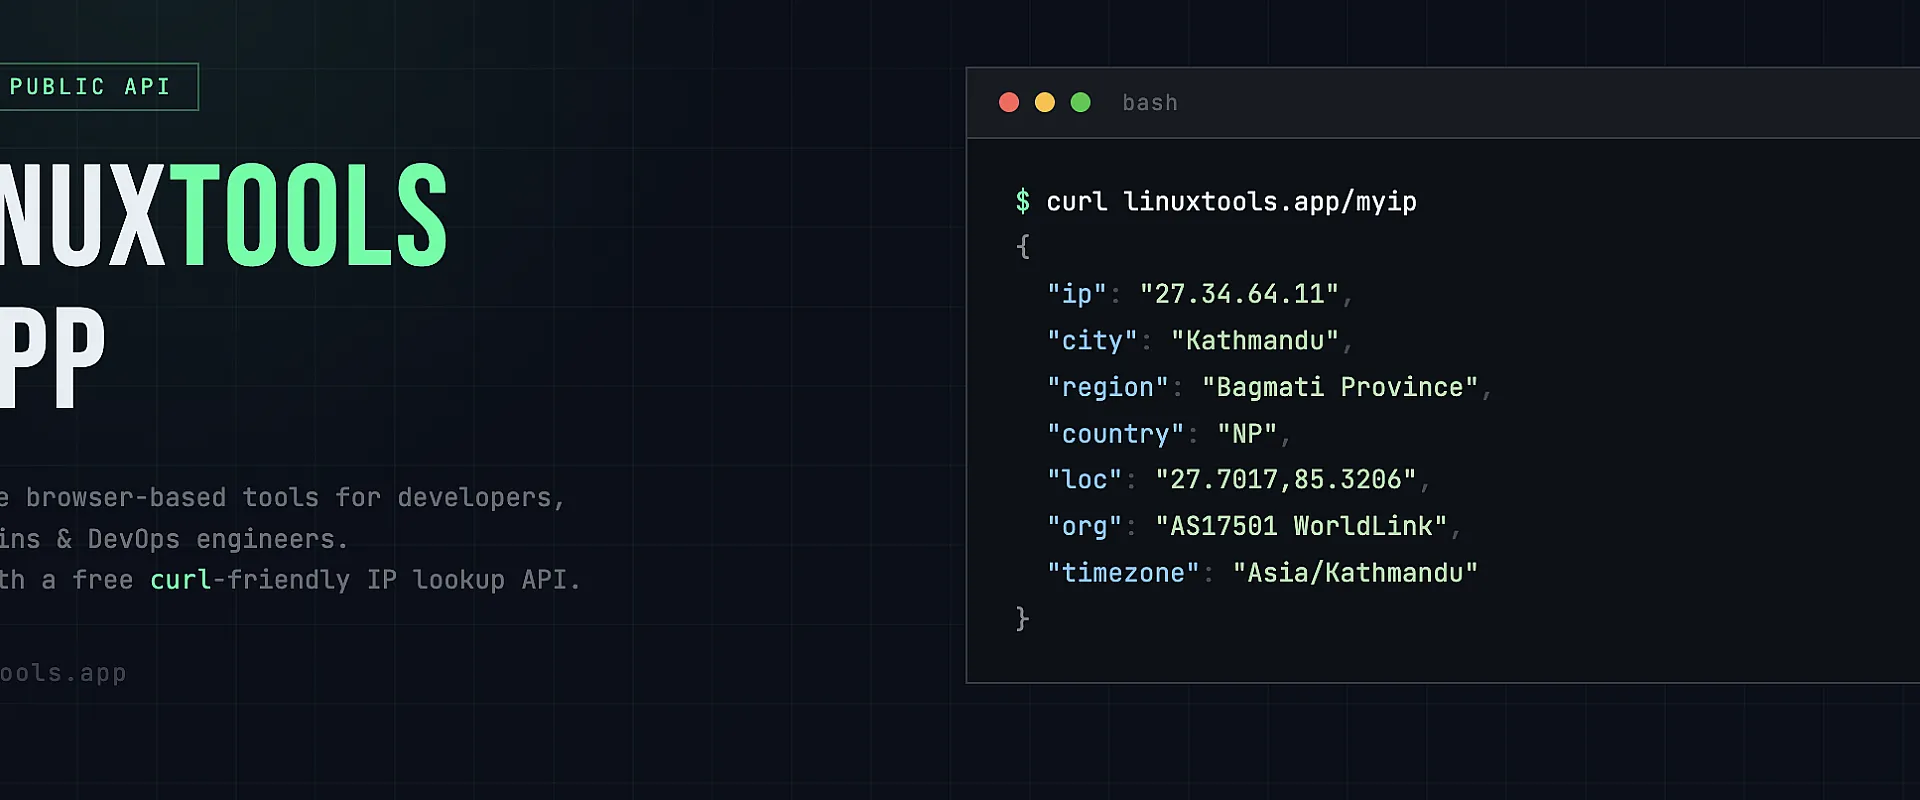Click the city value "Kathmandu"
The image size is (1920, 800).
[1255, 341]
